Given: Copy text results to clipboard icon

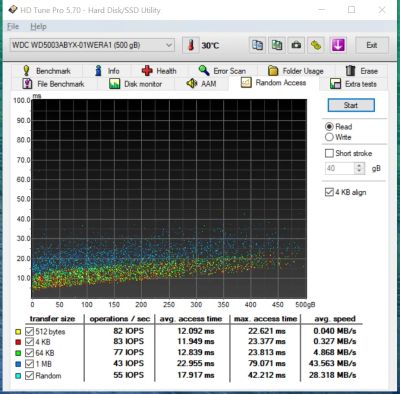Looking at the screenshot, I should pos(257,45).
